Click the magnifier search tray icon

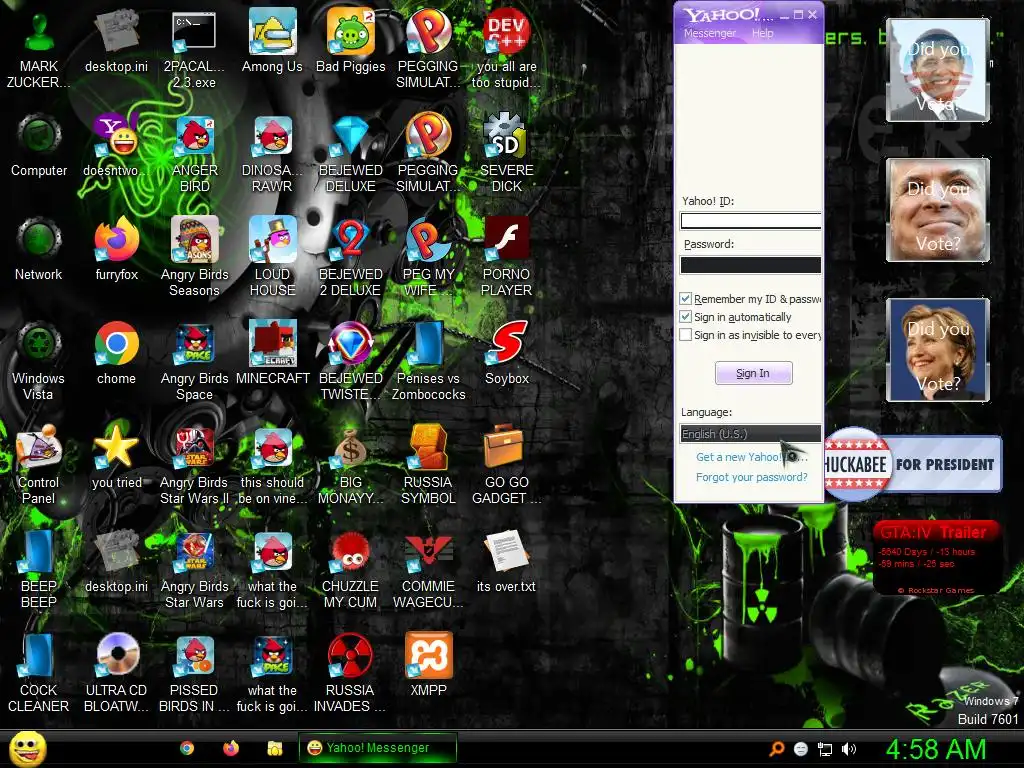776,749
